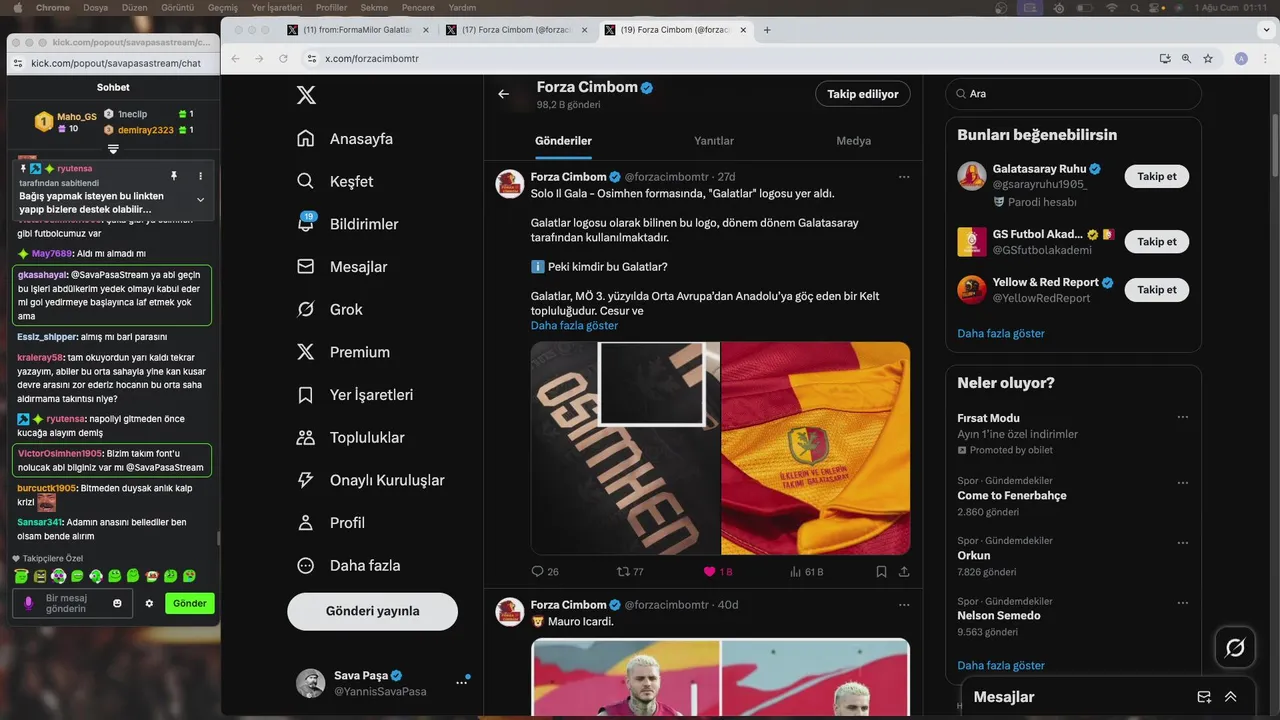Share the Osimhen forma post

pyautogui.click(x=904, y=572)
